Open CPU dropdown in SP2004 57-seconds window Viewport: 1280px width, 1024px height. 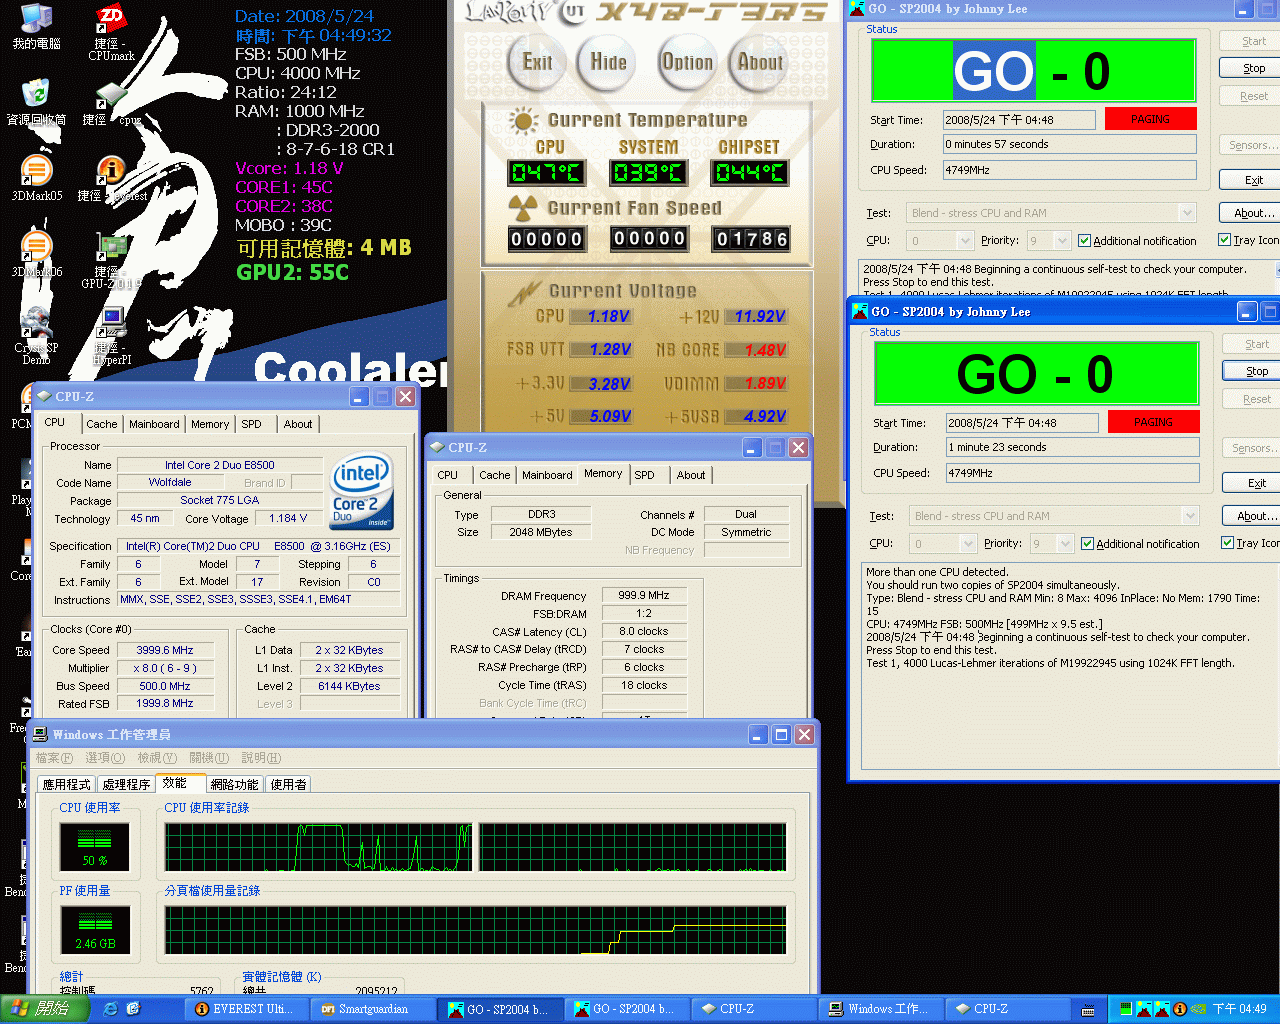point(964,241)
